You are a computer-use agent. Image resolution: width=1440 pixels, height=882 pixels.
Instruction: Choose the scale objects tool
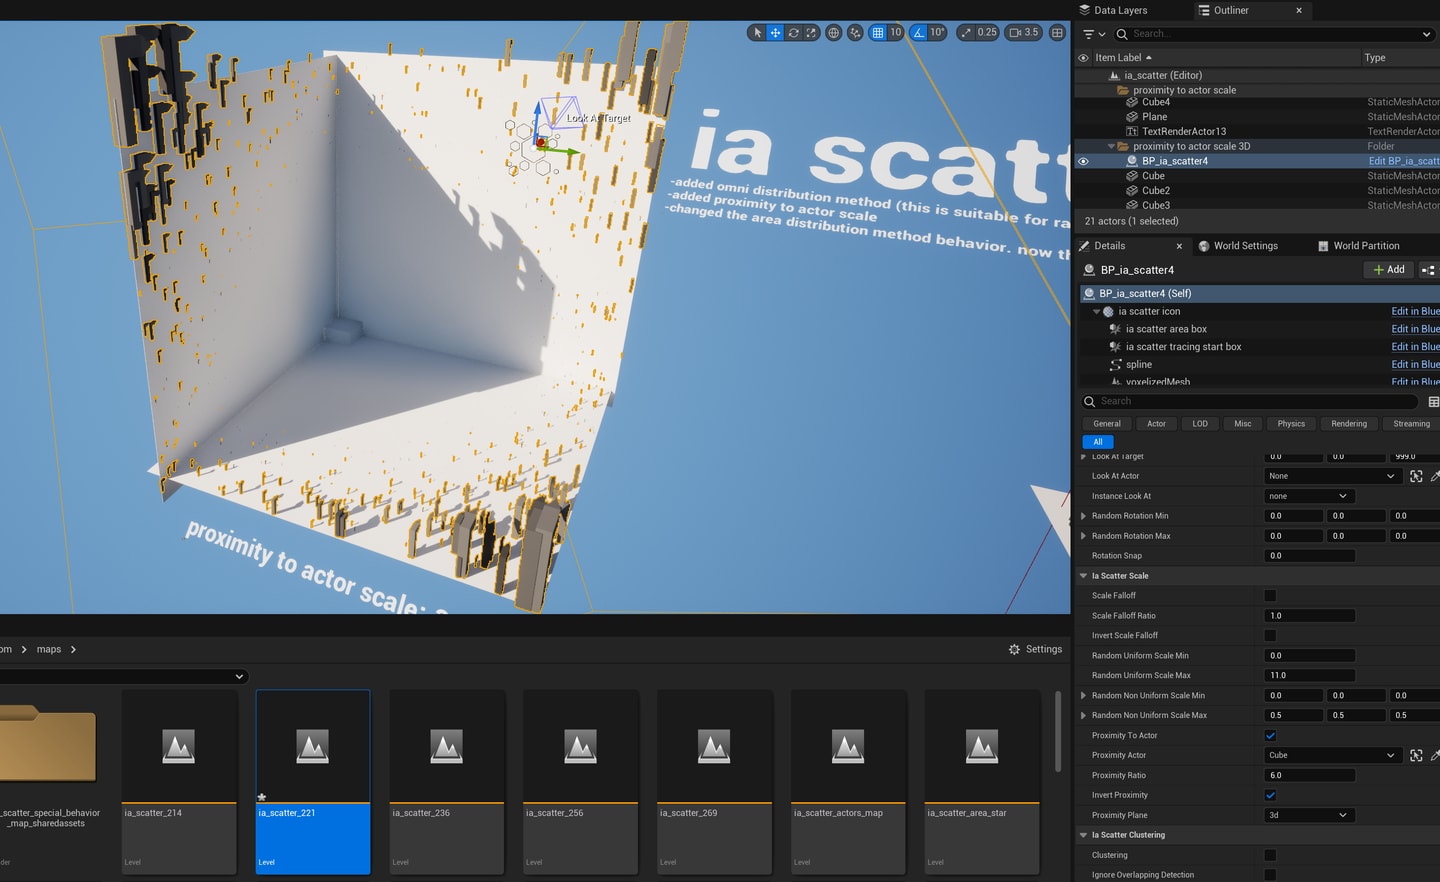(x=811, y=33)
